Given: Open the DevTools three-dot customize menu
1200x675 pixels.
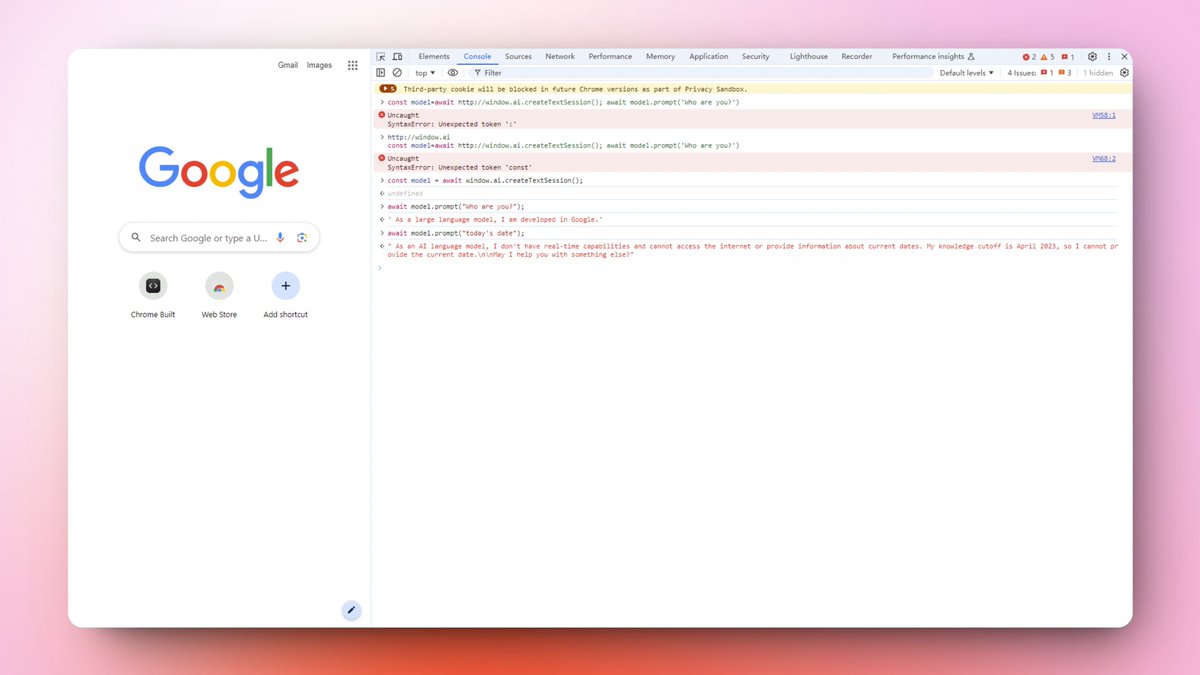Looking at the screenshot, I should pos(1109,57).
